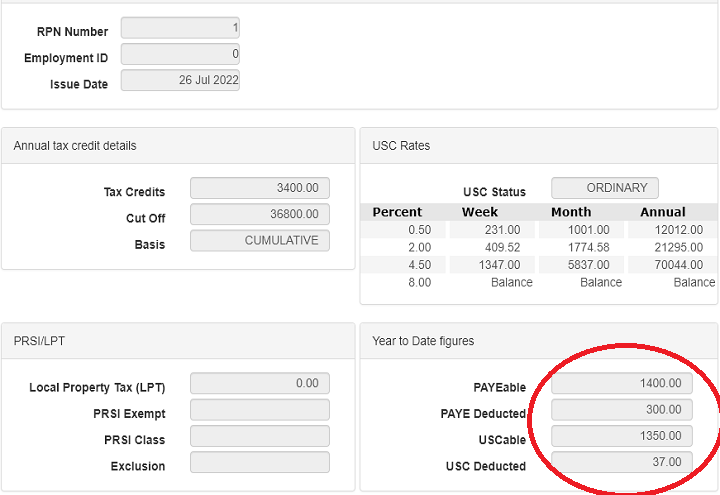Click the annual value 21295.00

point(679,248)
